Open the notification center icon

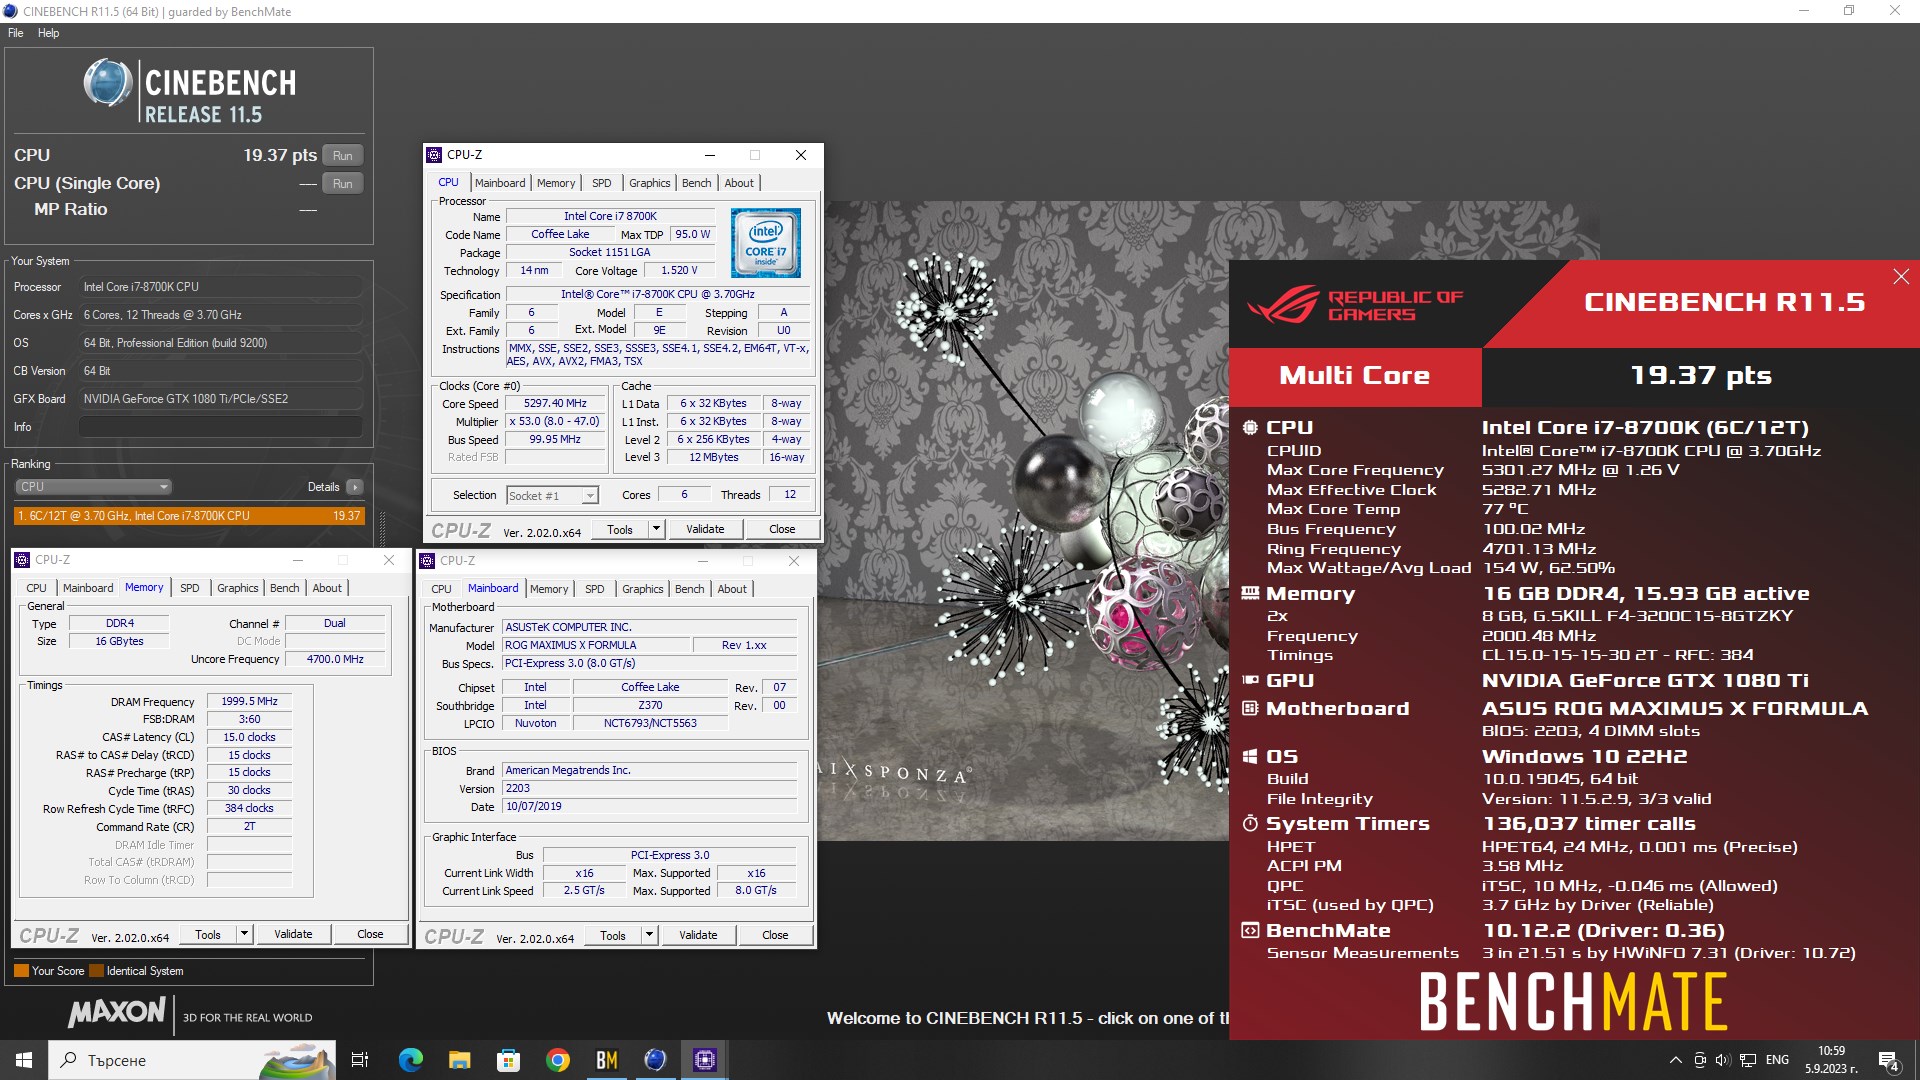(x=1889, y=1061)
